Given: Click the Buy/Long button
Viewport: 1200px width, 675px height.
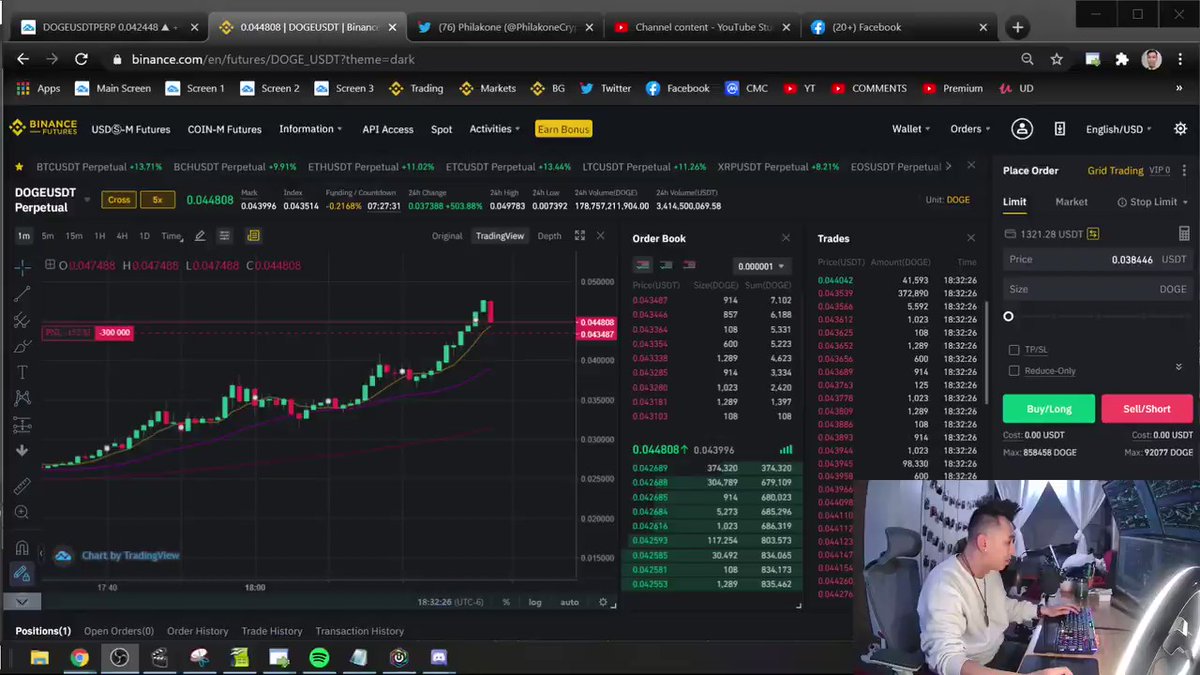Looking at the screenshot, I should [x=1049, y=408].
